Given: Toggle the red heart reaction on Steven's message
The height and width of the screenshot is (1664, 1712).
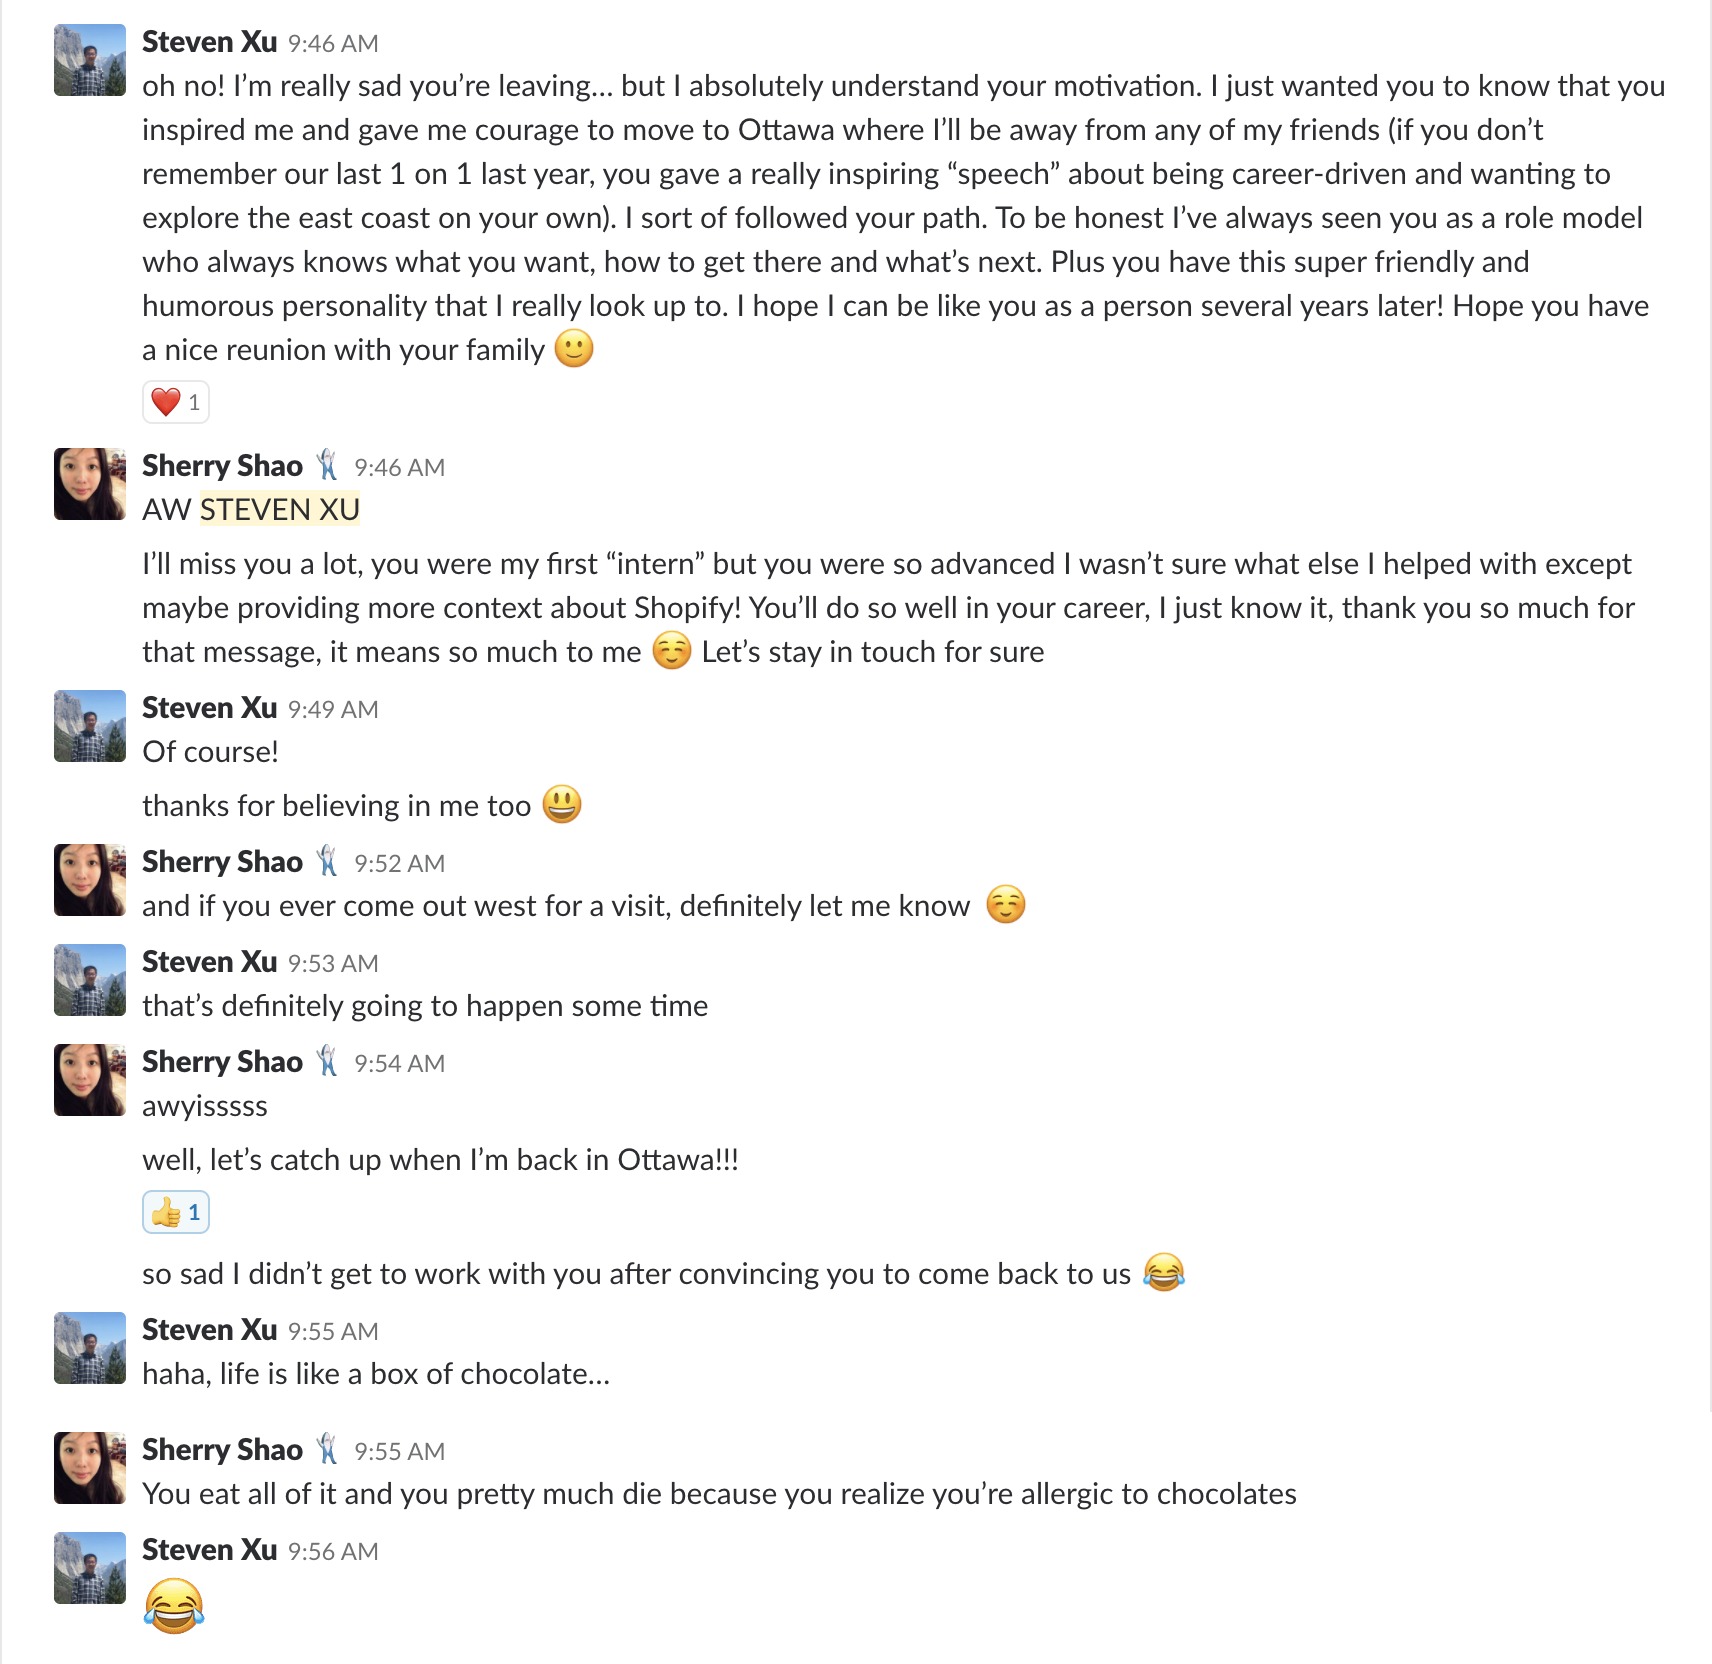Looking at the screenshot, I should coord(175,403).
